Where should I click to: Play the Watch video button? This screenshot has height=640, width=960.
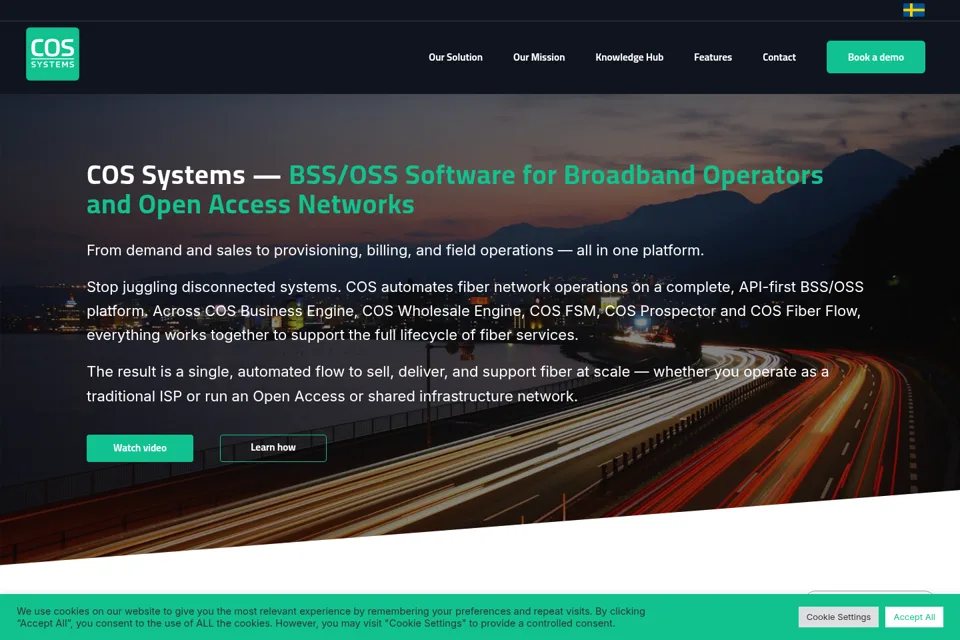click(140, 448)
